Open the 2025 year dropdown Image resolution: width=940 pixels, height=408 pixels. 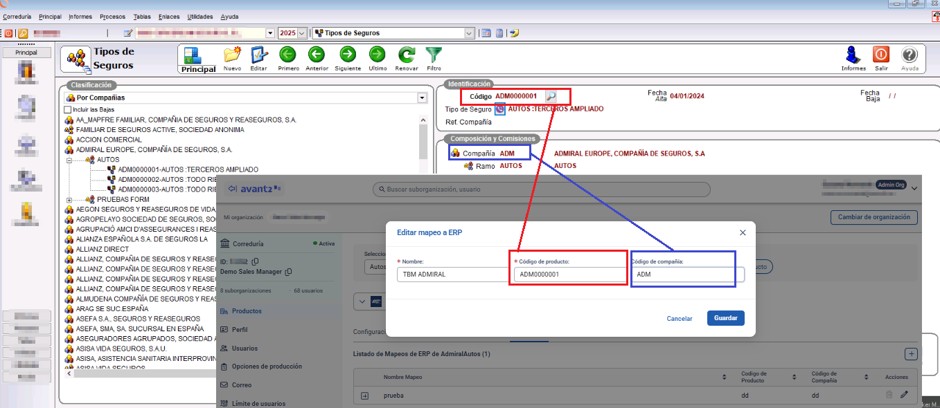tap(302, 33)
